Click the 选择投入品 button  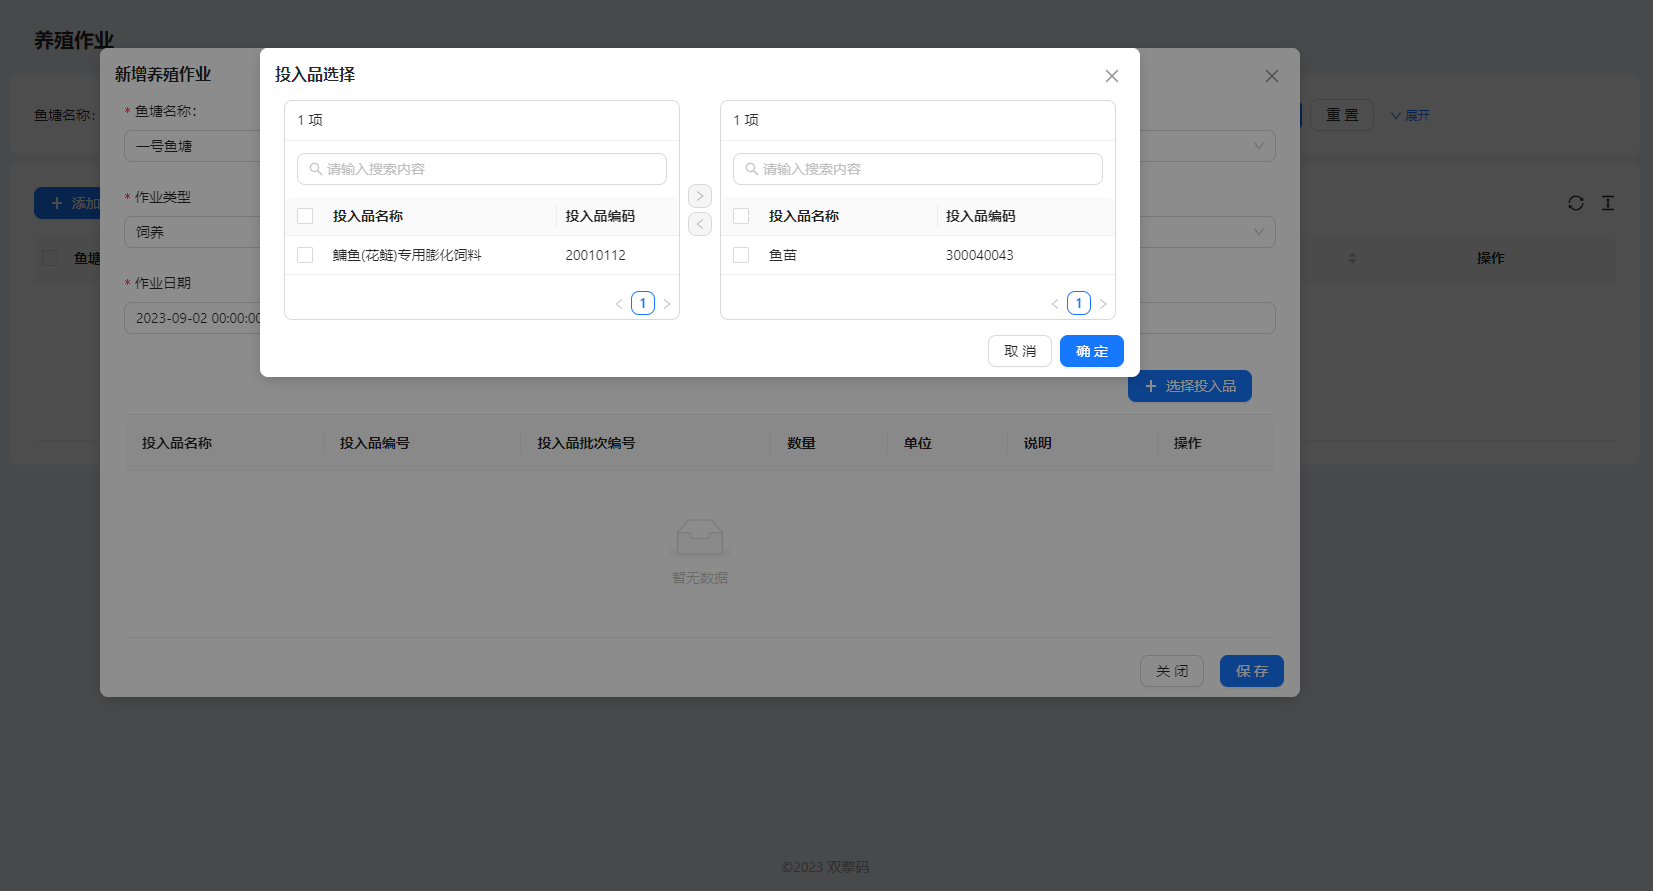(x=1190, y=386)
